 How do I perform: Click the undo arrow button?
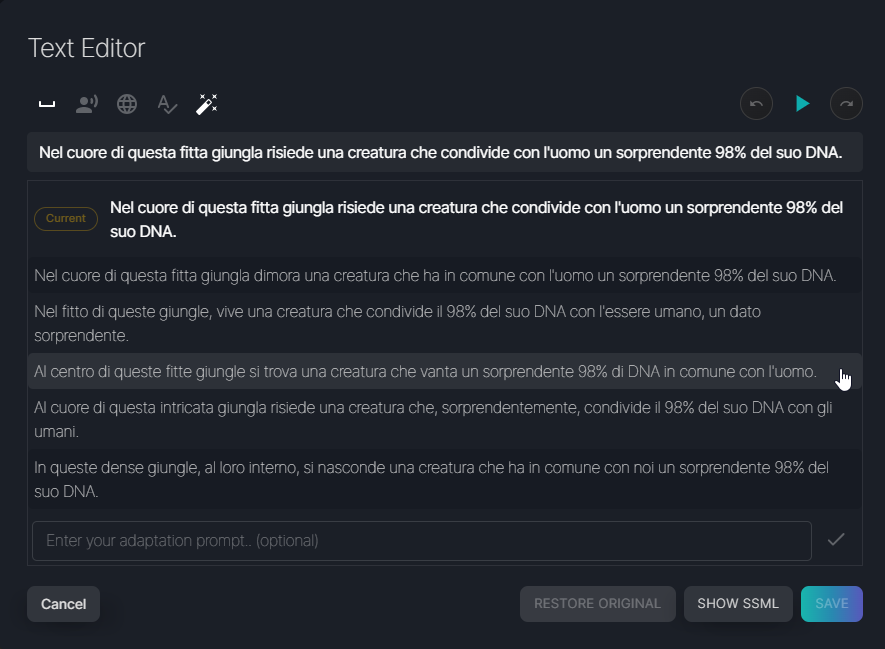click(756, 103)
